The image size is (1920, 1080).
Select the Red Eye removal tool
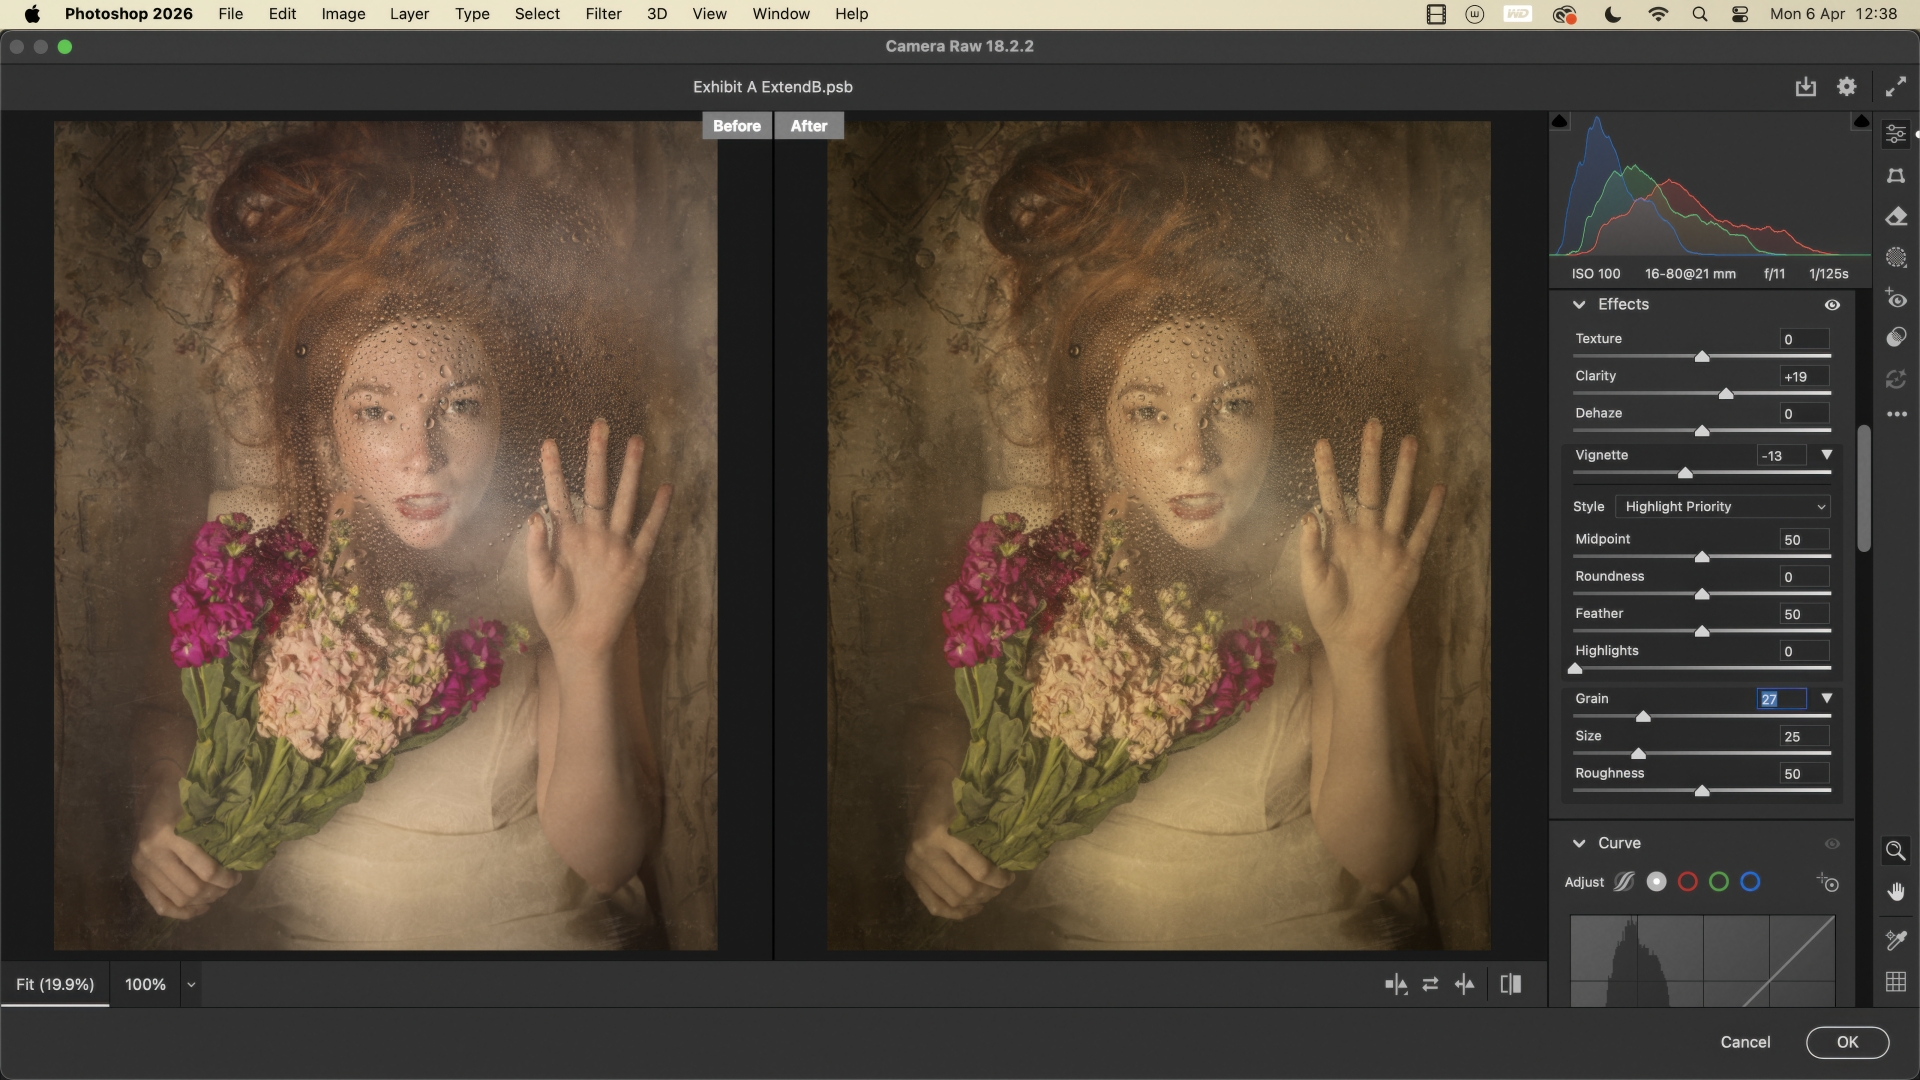pyautogui.click(x=1896, y=299)
